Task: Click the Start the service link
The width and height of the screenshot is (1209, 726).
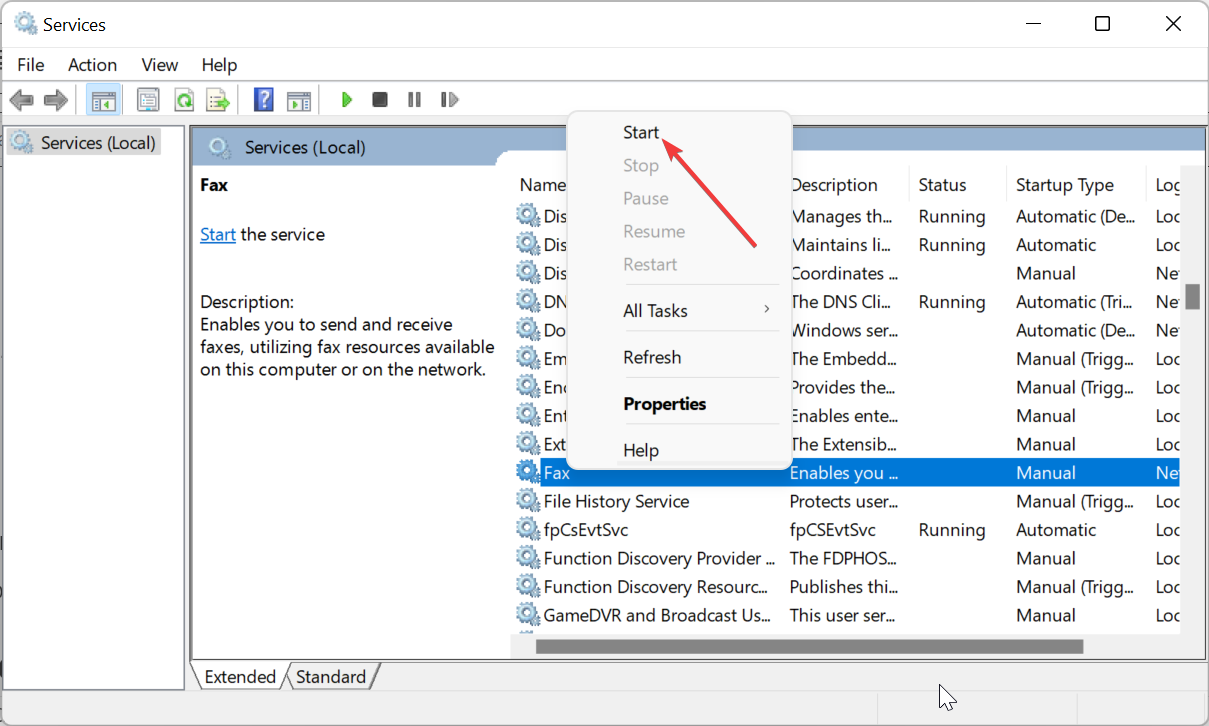Action: [218, 235]
